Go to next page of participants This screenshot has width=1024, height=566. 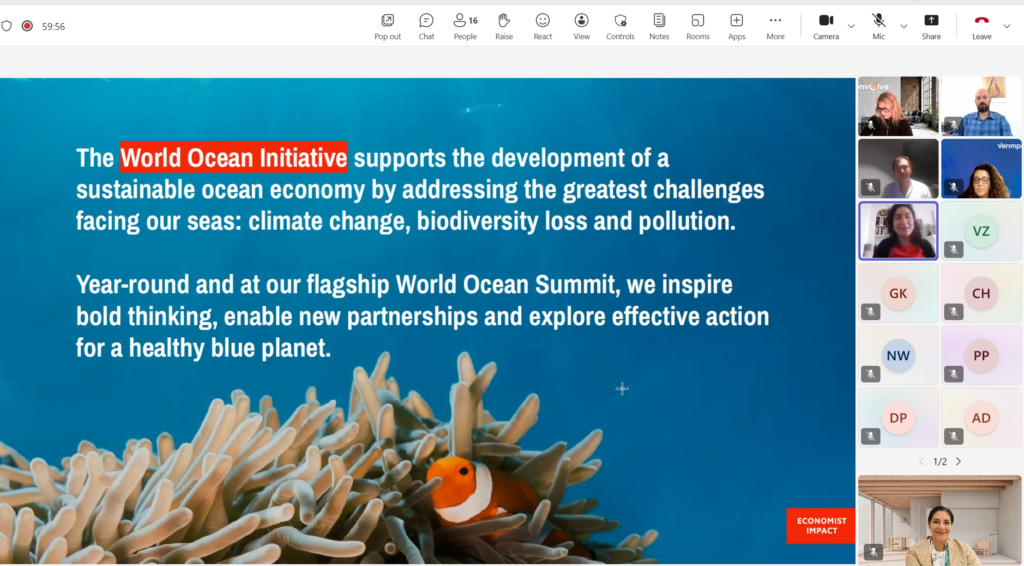958,461
